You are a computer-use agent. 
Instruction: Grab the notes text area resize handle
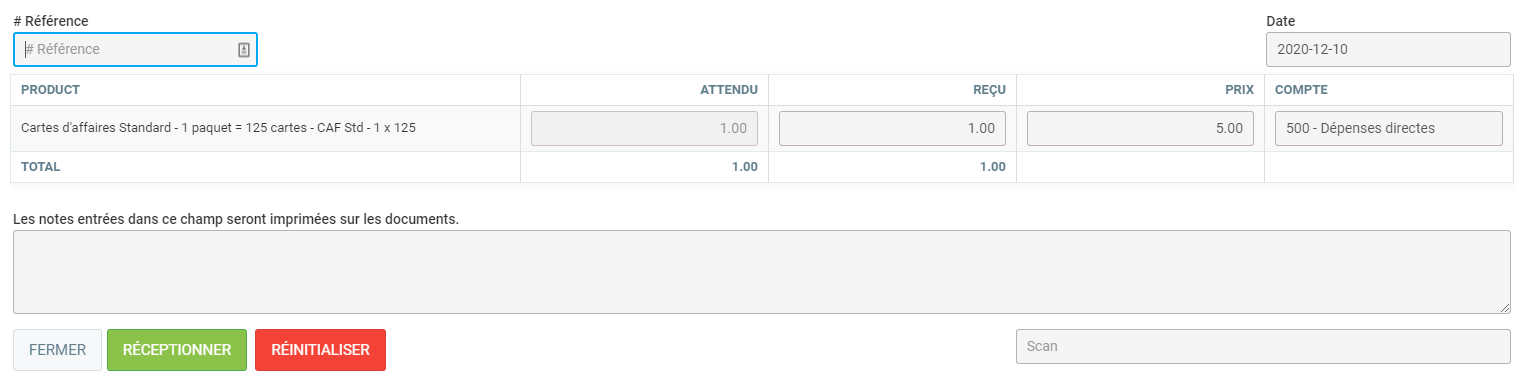pos(1504,308)
